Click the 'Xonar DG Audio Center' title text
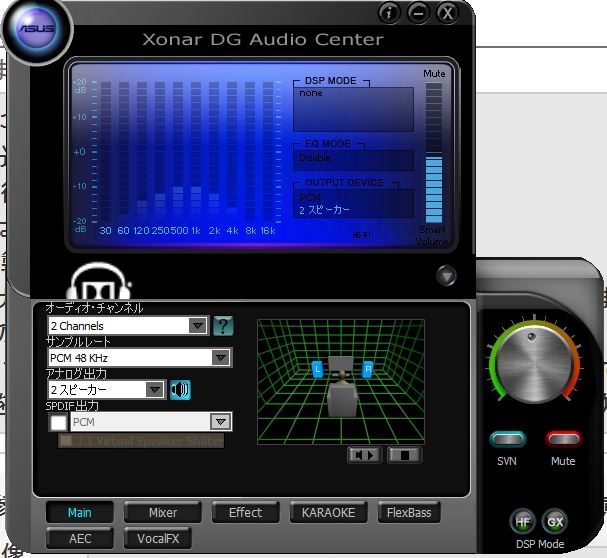607x558 pixels. coord(263,39)
